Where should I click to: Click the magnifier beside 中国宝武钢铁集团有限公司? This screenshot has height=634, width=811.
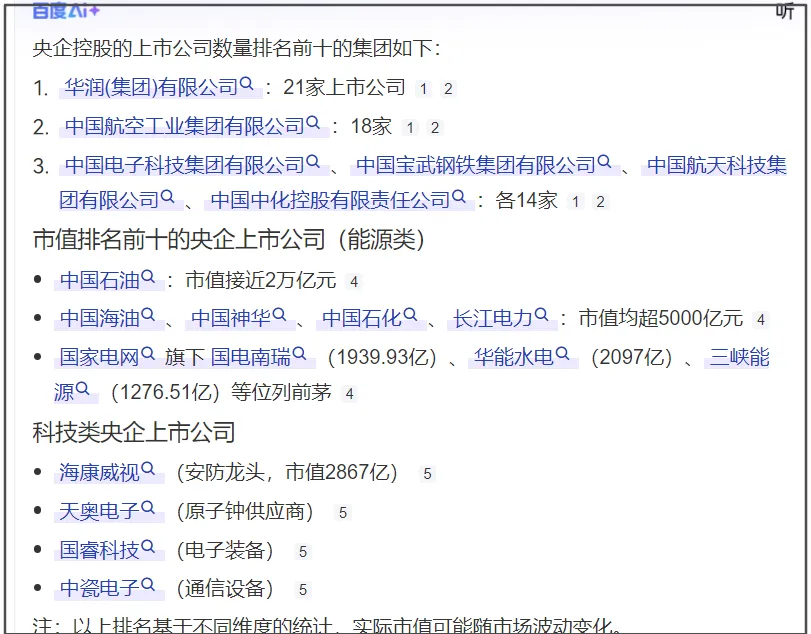(x=604, y=161)
